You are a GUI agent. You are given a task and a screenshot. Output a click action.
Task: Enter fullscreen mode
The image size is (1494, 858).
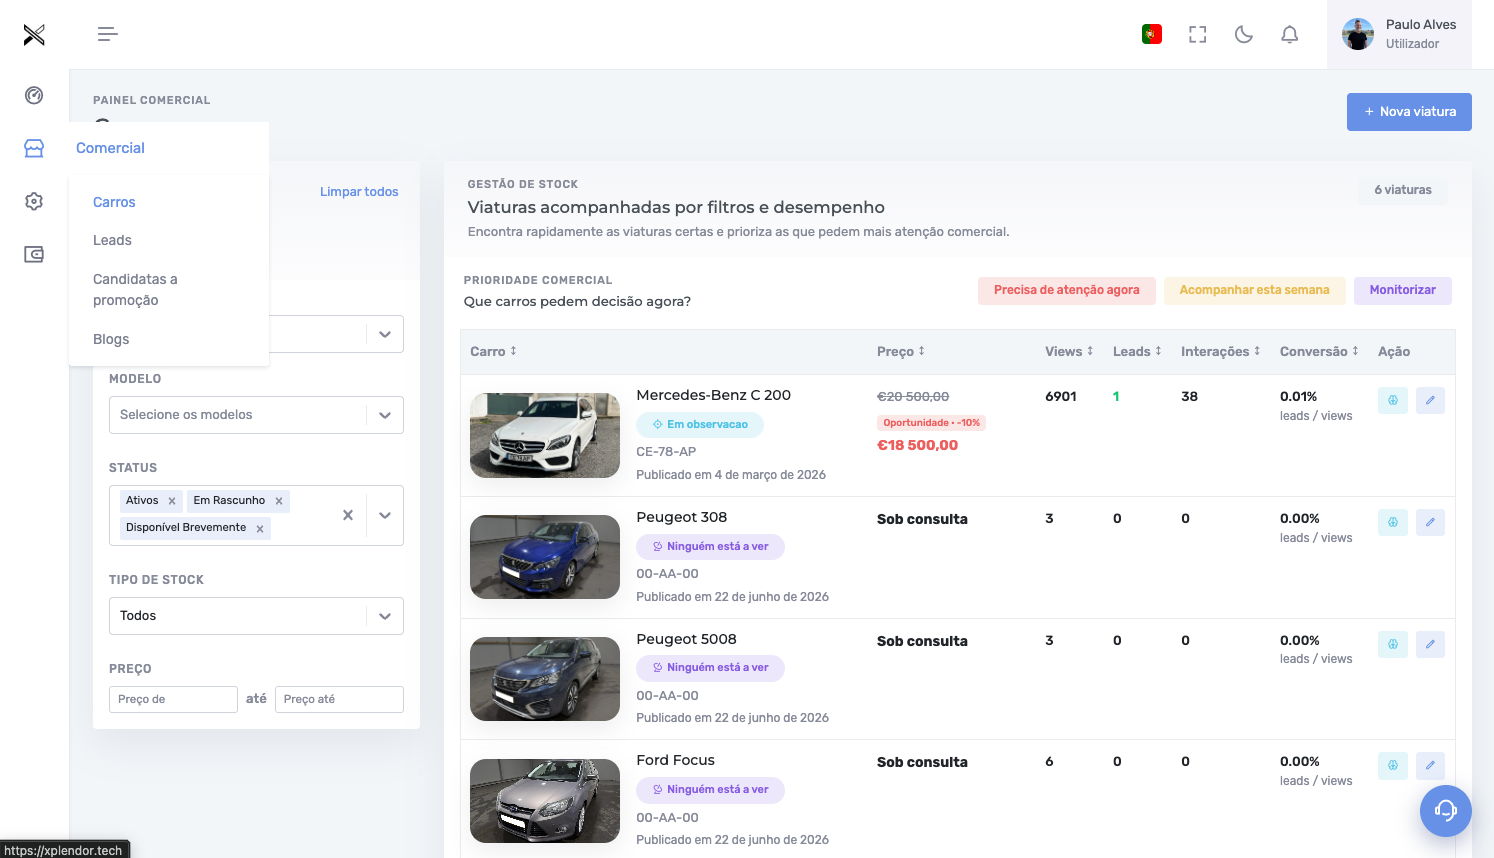[x=1198, y=34]
